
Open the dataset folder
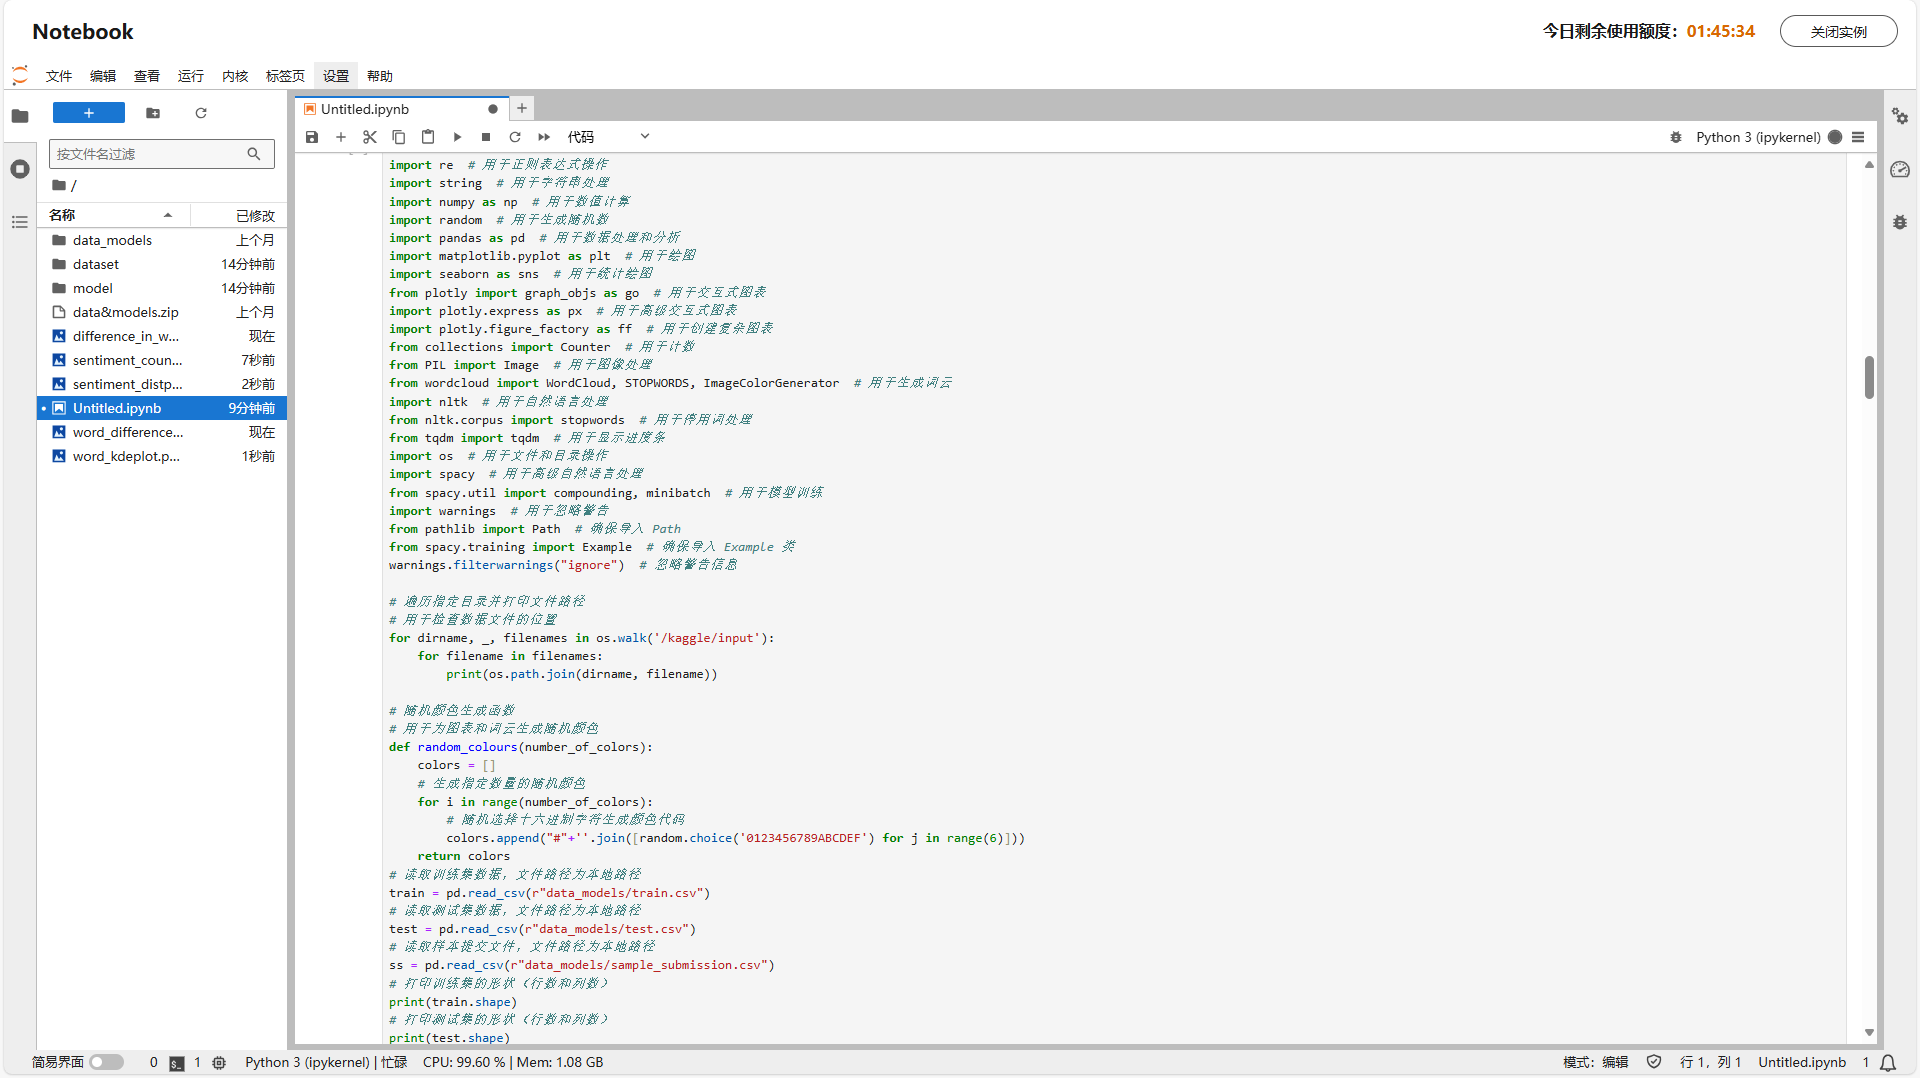[162, 264]
